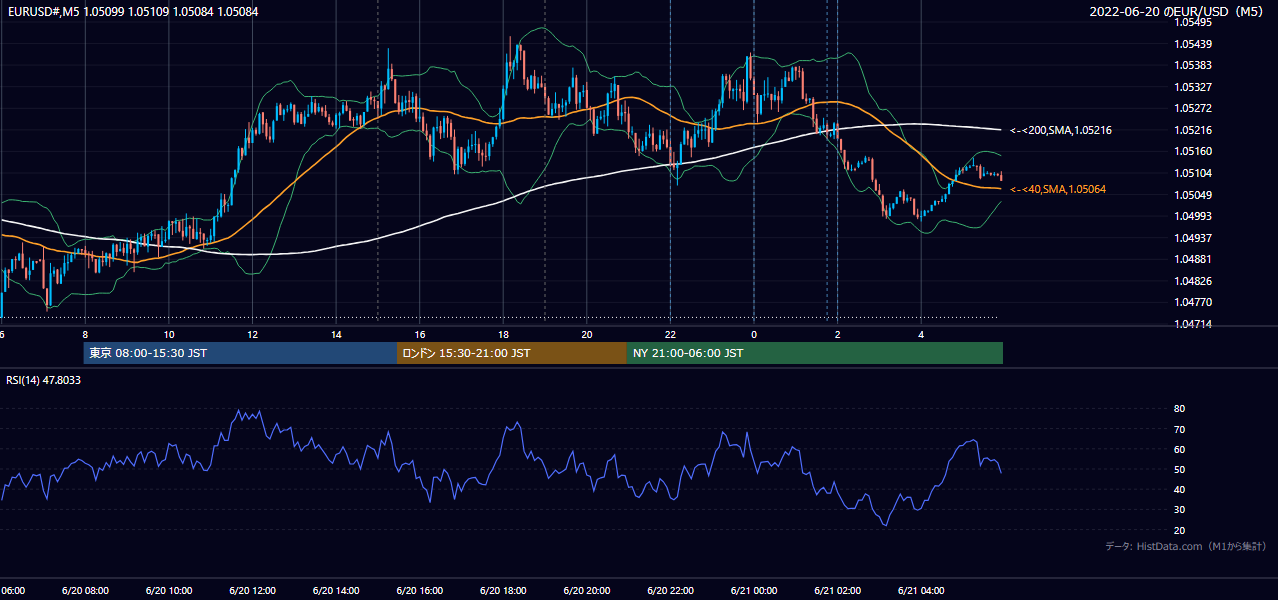
Task: Click price axis value 1.04826
Action: pos(1193,281)
